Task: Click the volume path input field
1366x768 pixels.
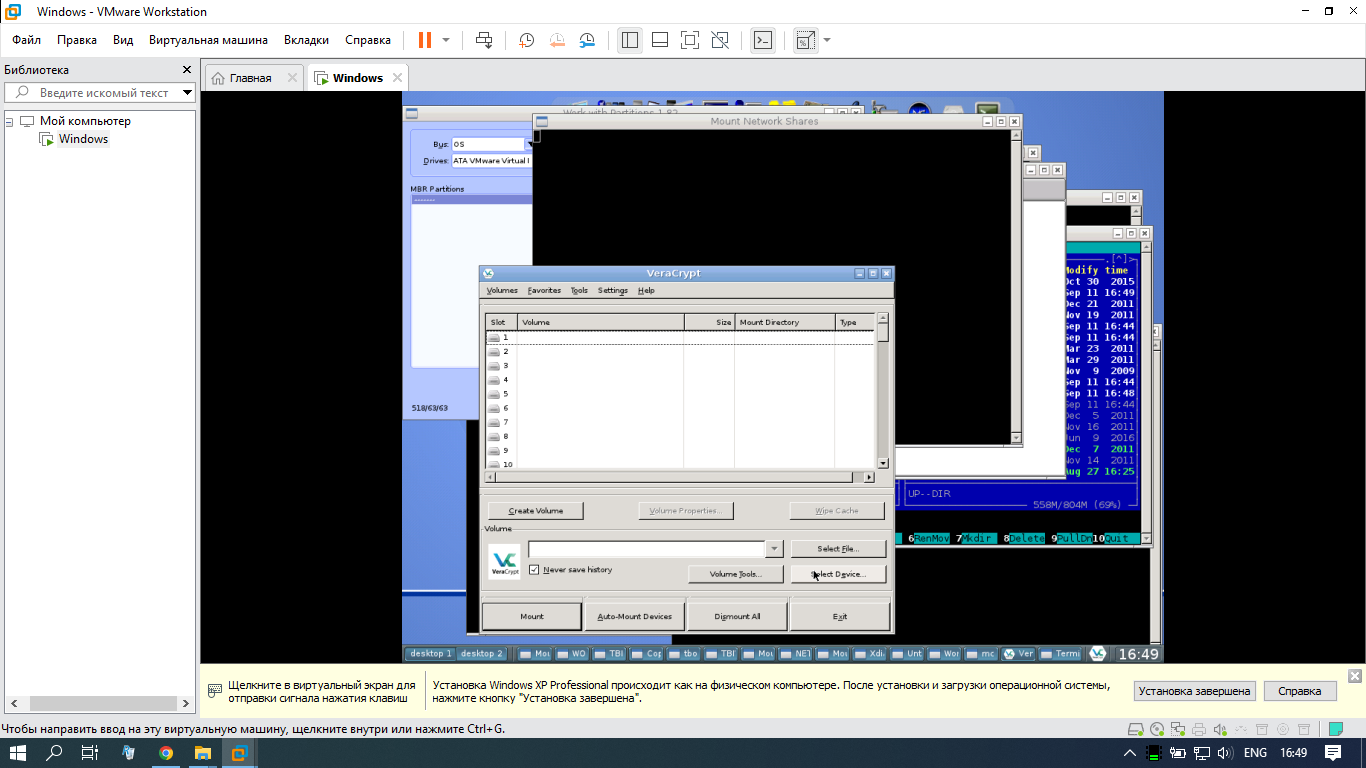Action: [646, 549]
